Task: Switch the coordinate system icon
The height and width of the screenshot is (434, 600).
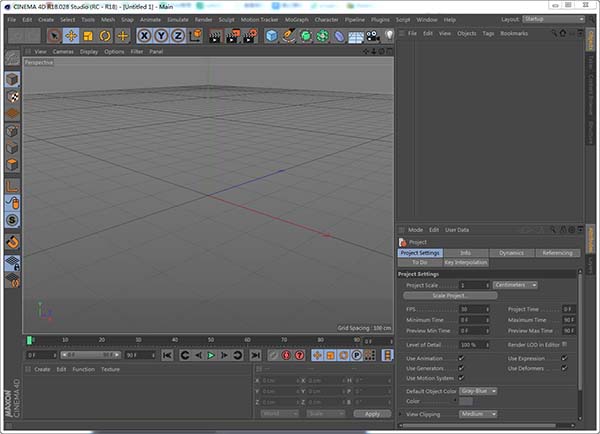Action: click(195, 36)
